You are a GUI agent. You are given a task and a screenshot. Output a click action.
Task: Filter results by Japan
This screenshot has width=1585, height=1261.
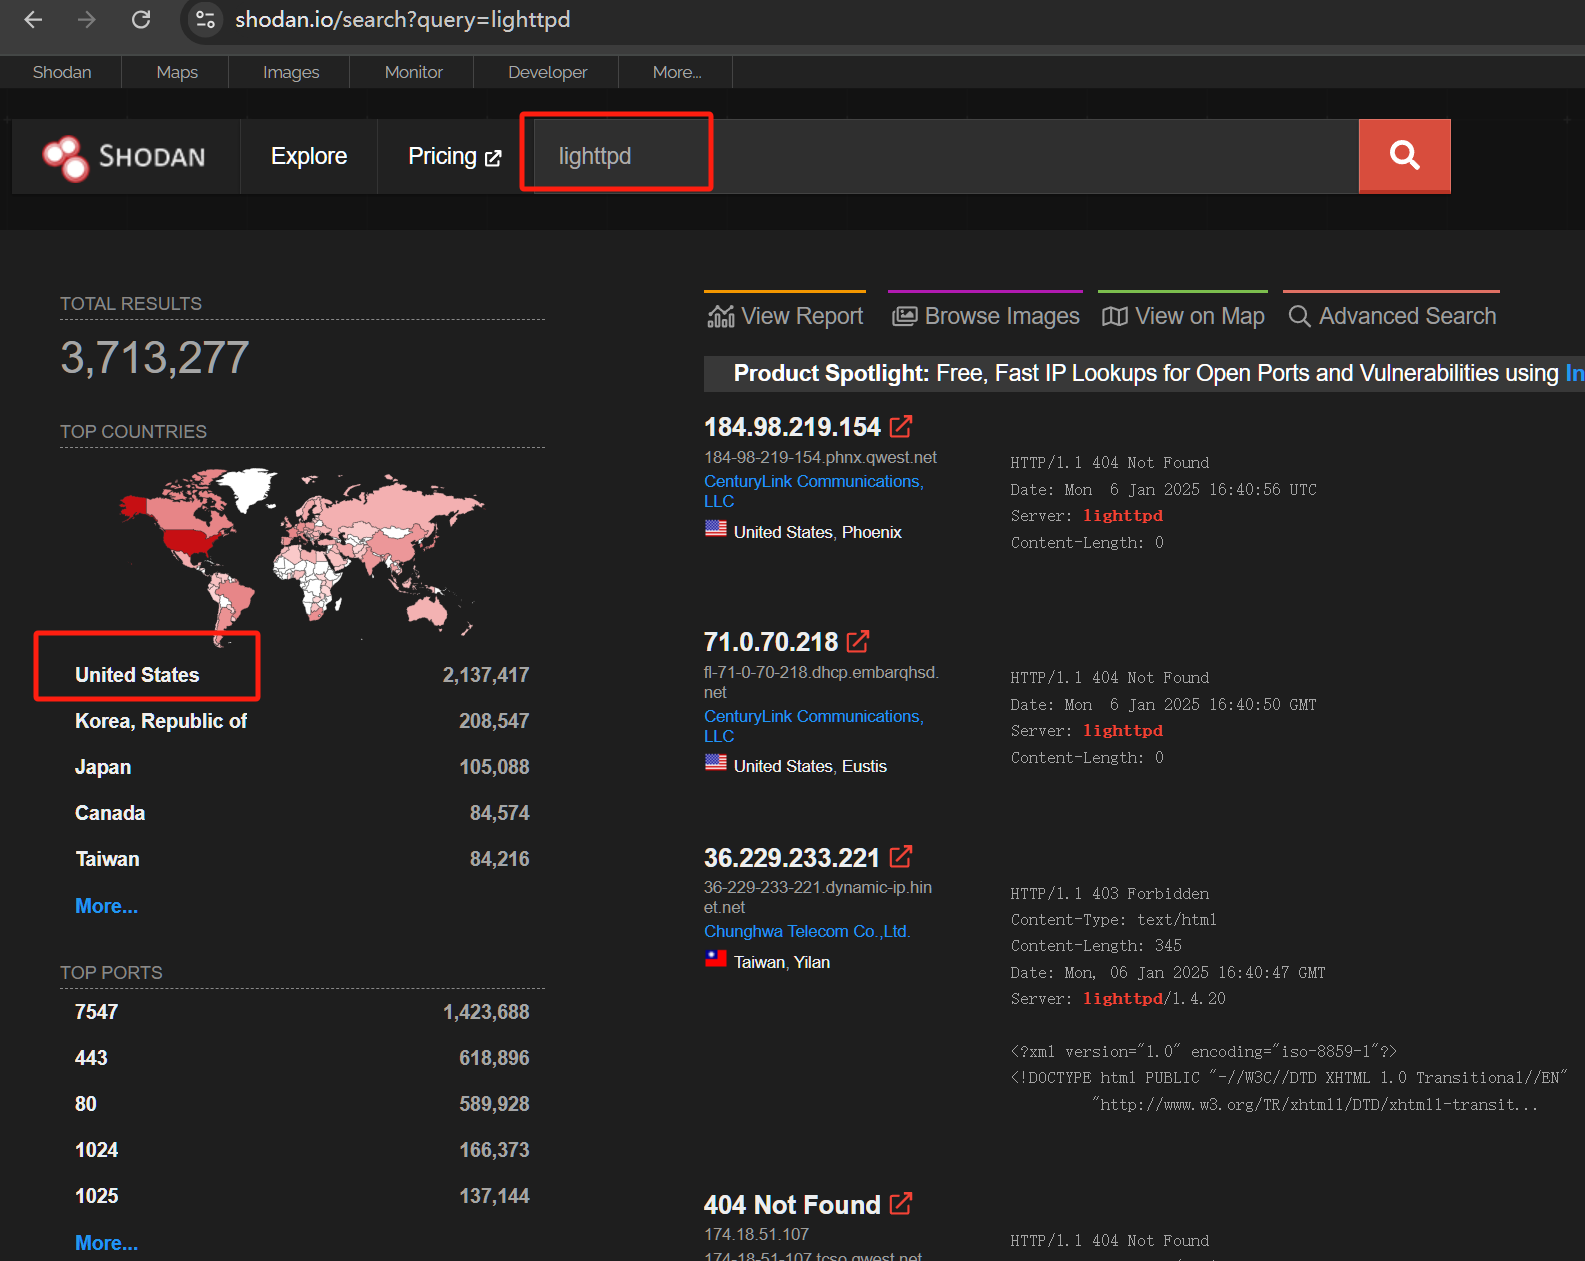point(103,767)
